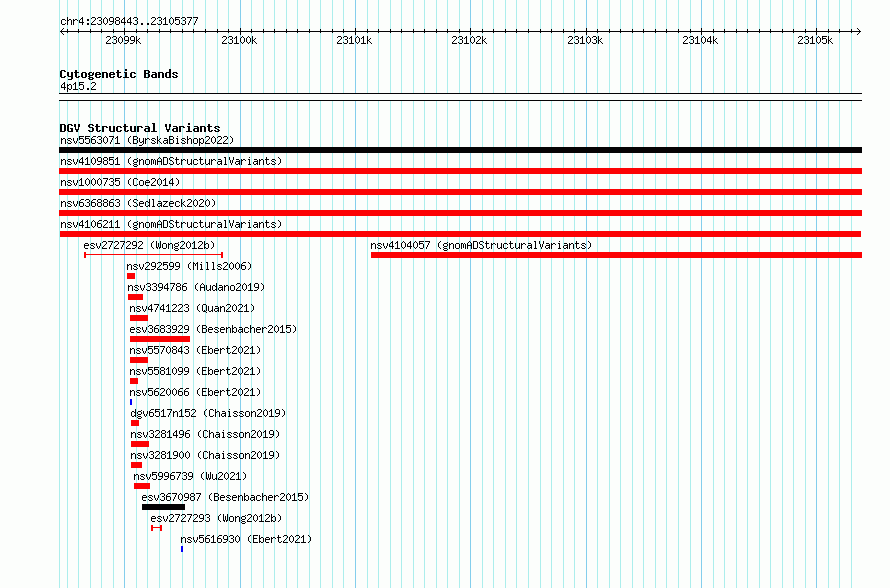This screenshot has height=588, width=890.
Task: Click the 4p15.2 band label
Action: [78, 86]
